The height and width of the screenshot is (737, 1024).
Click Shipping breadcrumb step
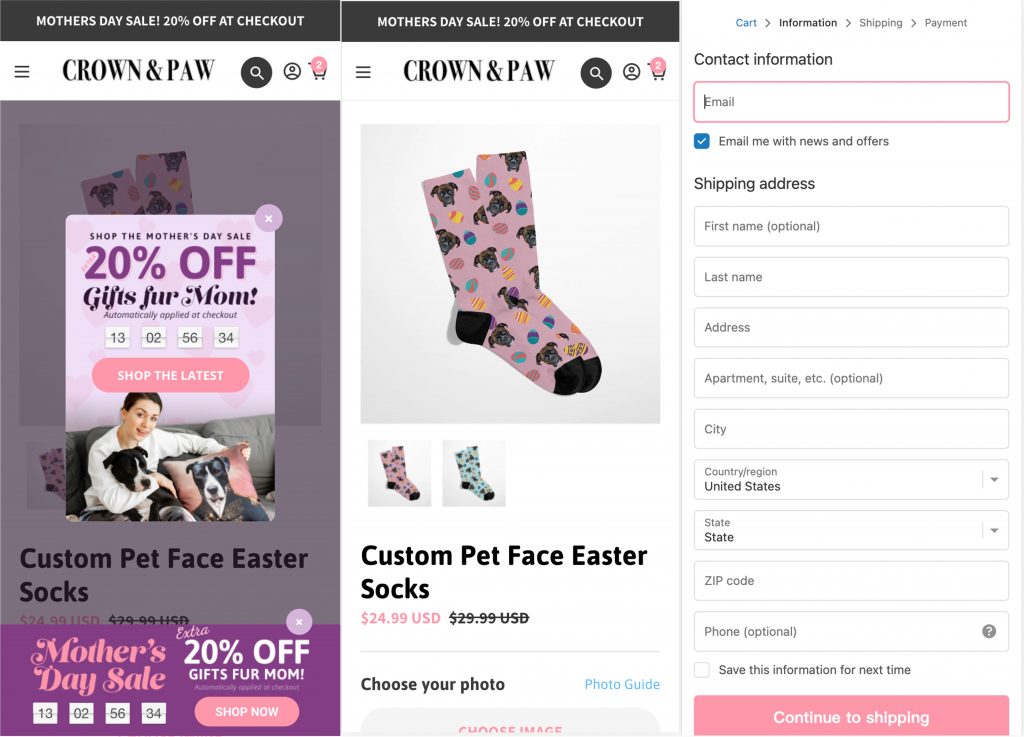(880, 23)
